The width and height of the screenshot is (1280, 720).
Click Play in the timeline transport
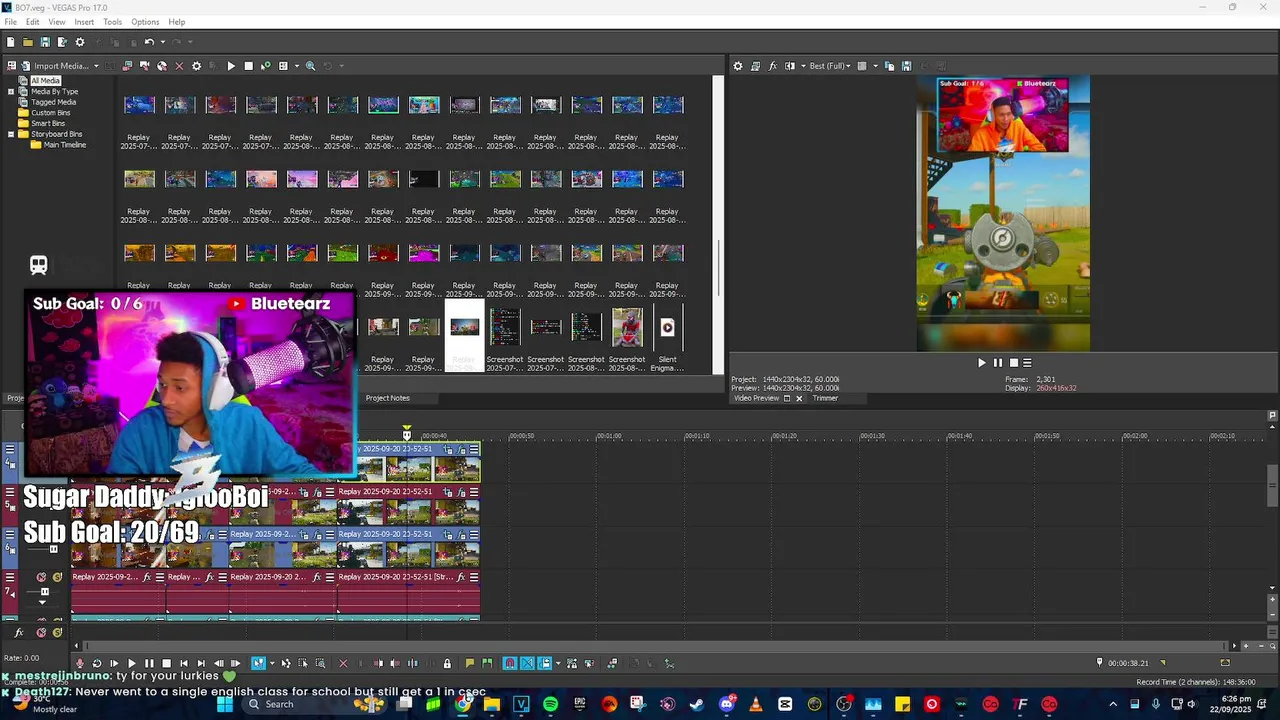pyautogui.click(x=131, y=663)
